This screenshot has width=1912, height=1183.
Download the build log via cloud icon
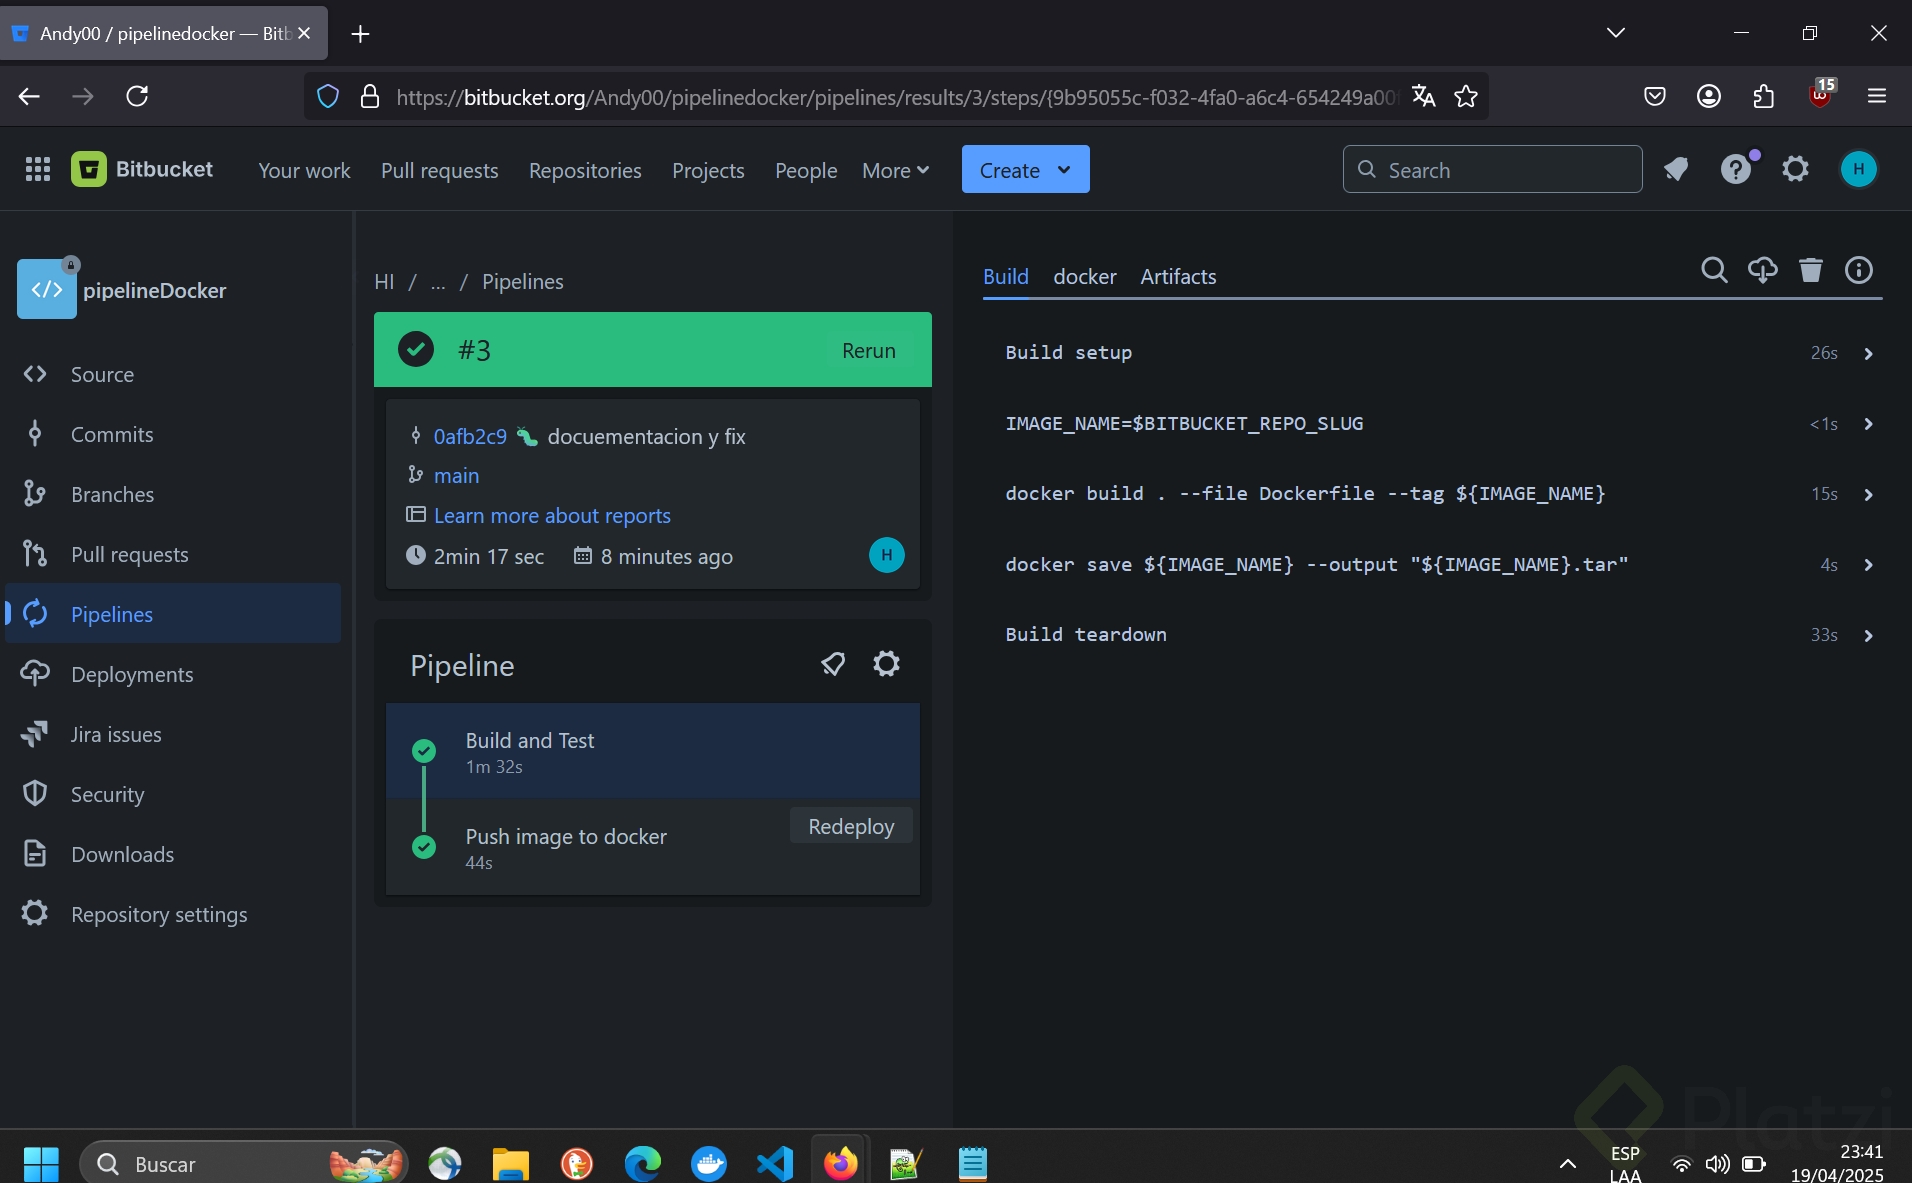(x=1762, y=270)
